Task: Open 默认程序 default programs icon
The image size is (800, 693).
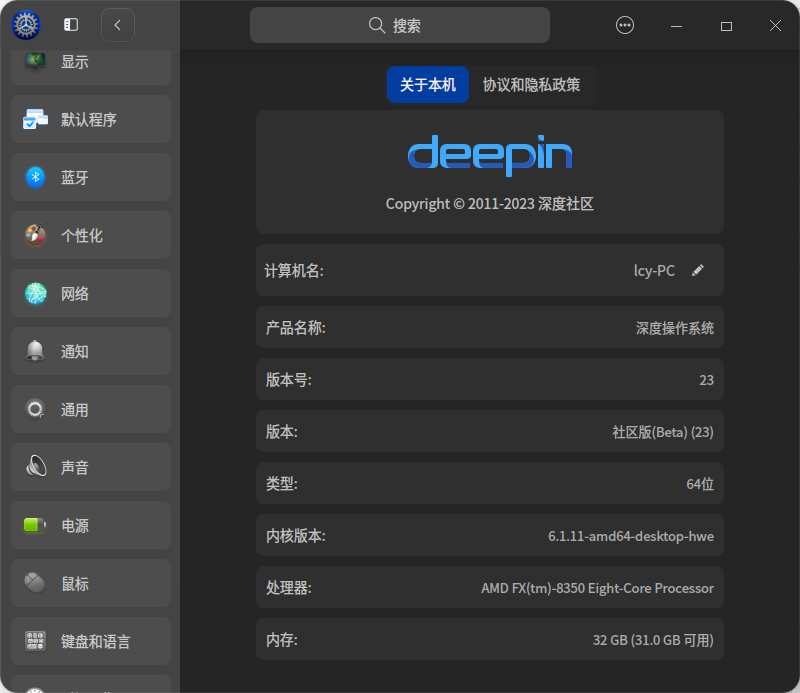Action: (35, 119)
